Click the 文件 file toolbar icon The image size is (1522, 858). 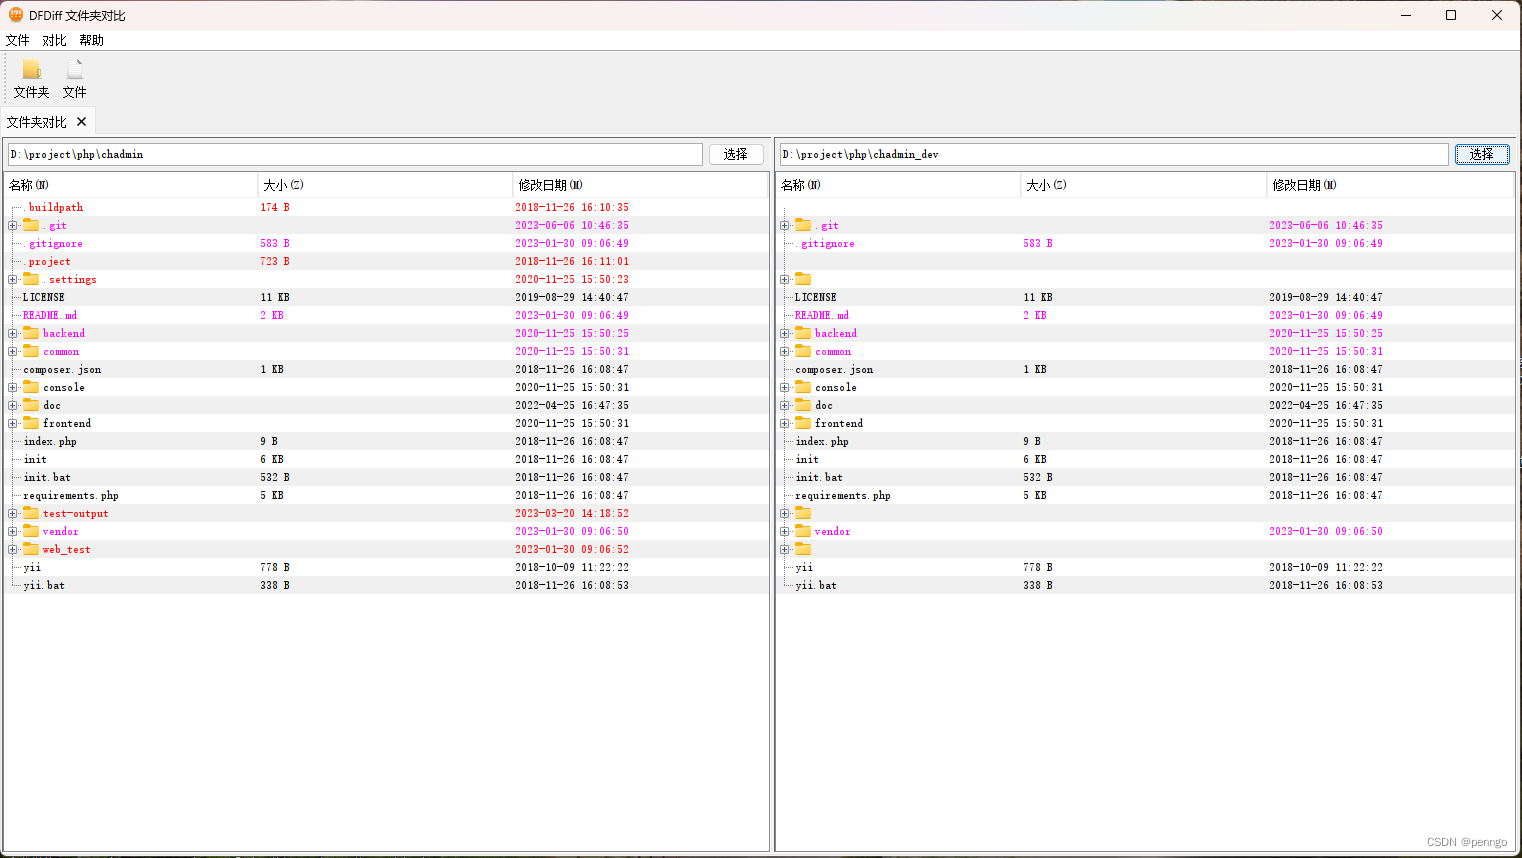point(74,69)
